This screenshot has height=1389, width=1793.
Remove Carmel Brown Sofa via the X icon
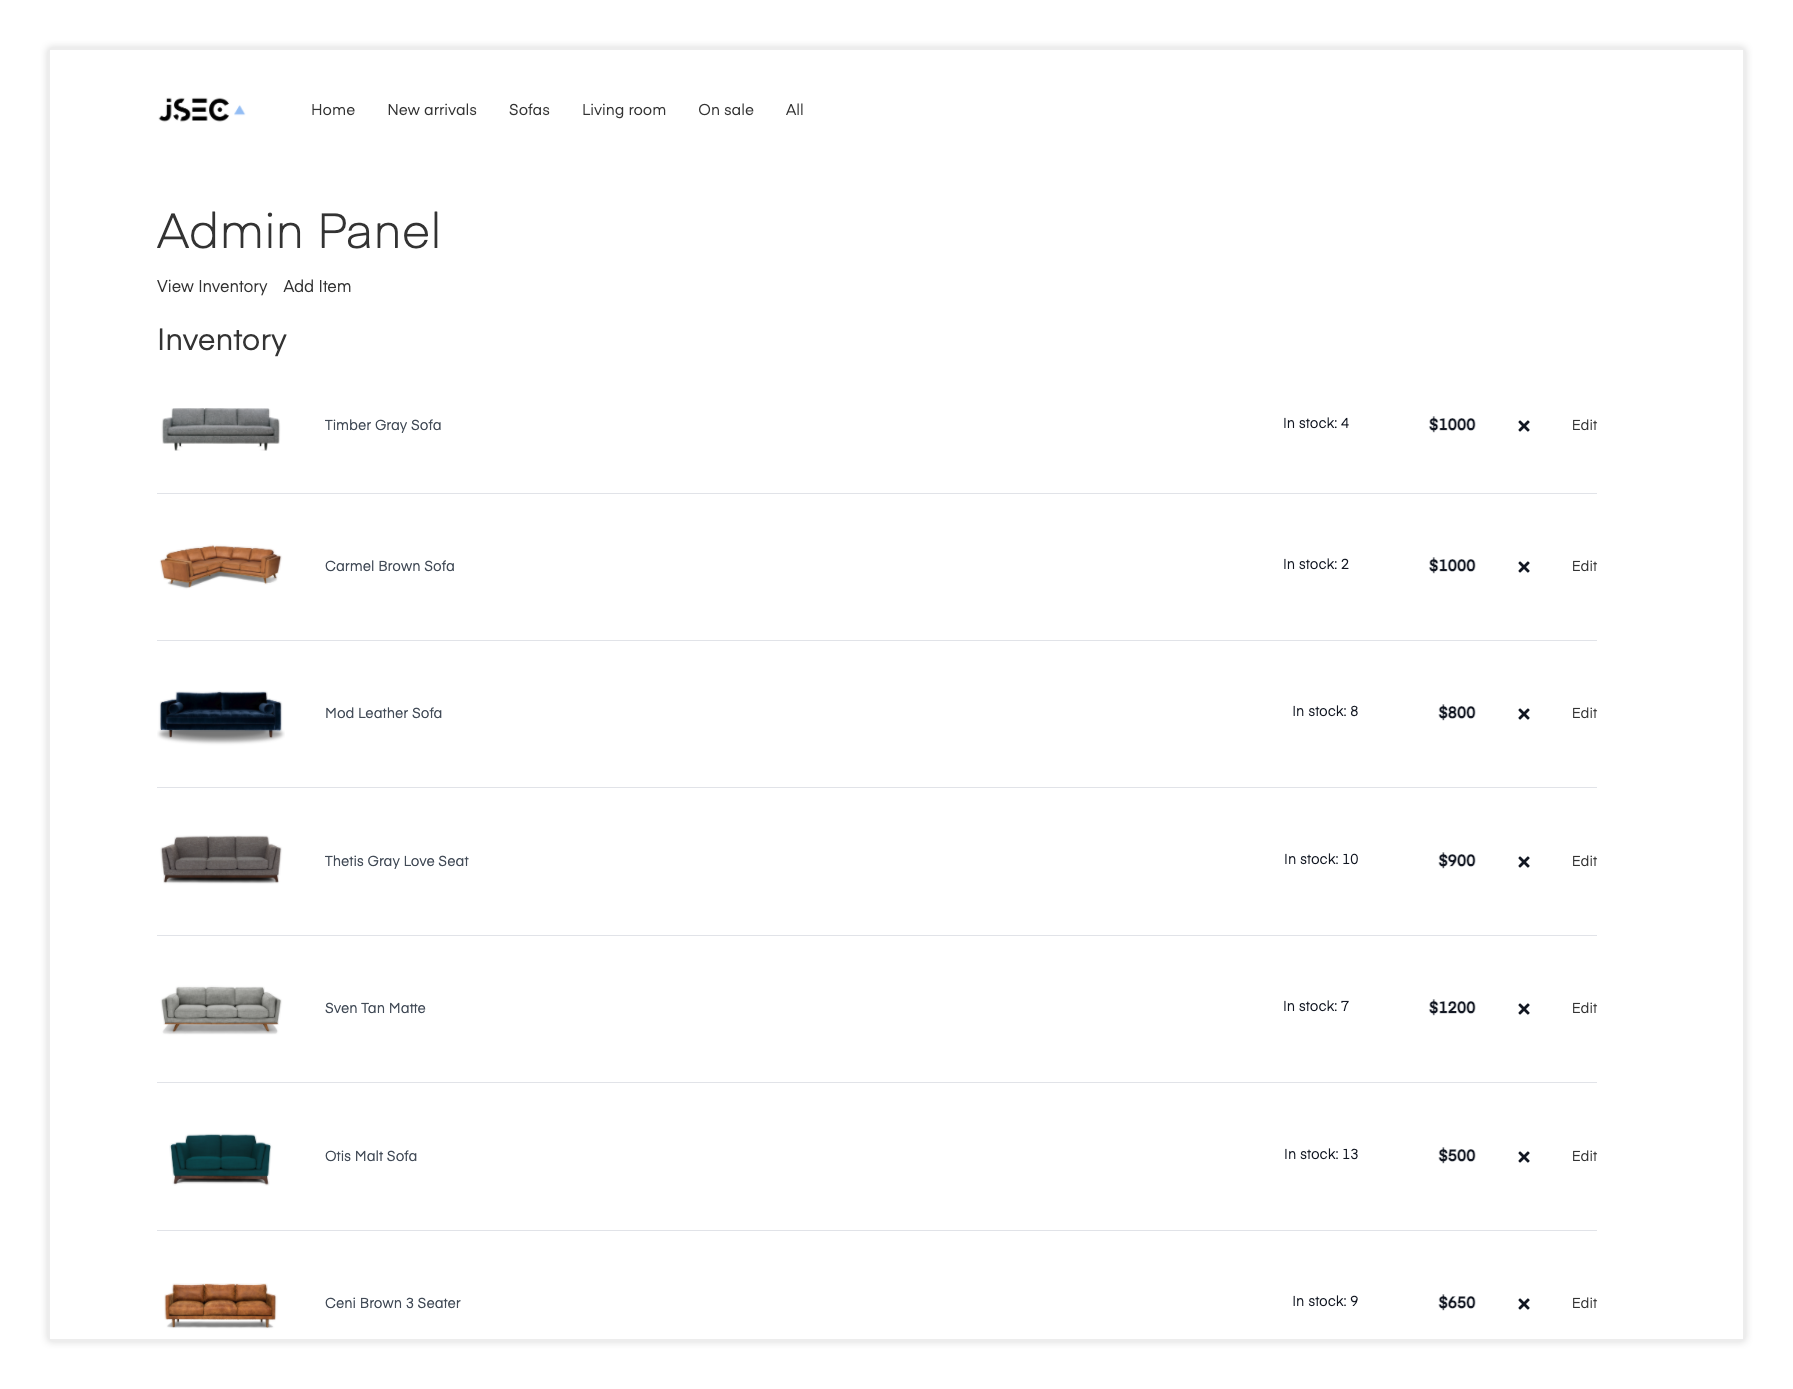pyautogui.click(x=1525, y=566)
